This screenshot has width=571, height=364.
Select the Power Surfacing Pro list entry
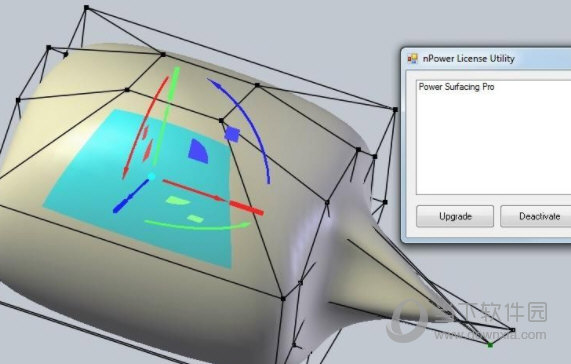[x=456, y=87]
